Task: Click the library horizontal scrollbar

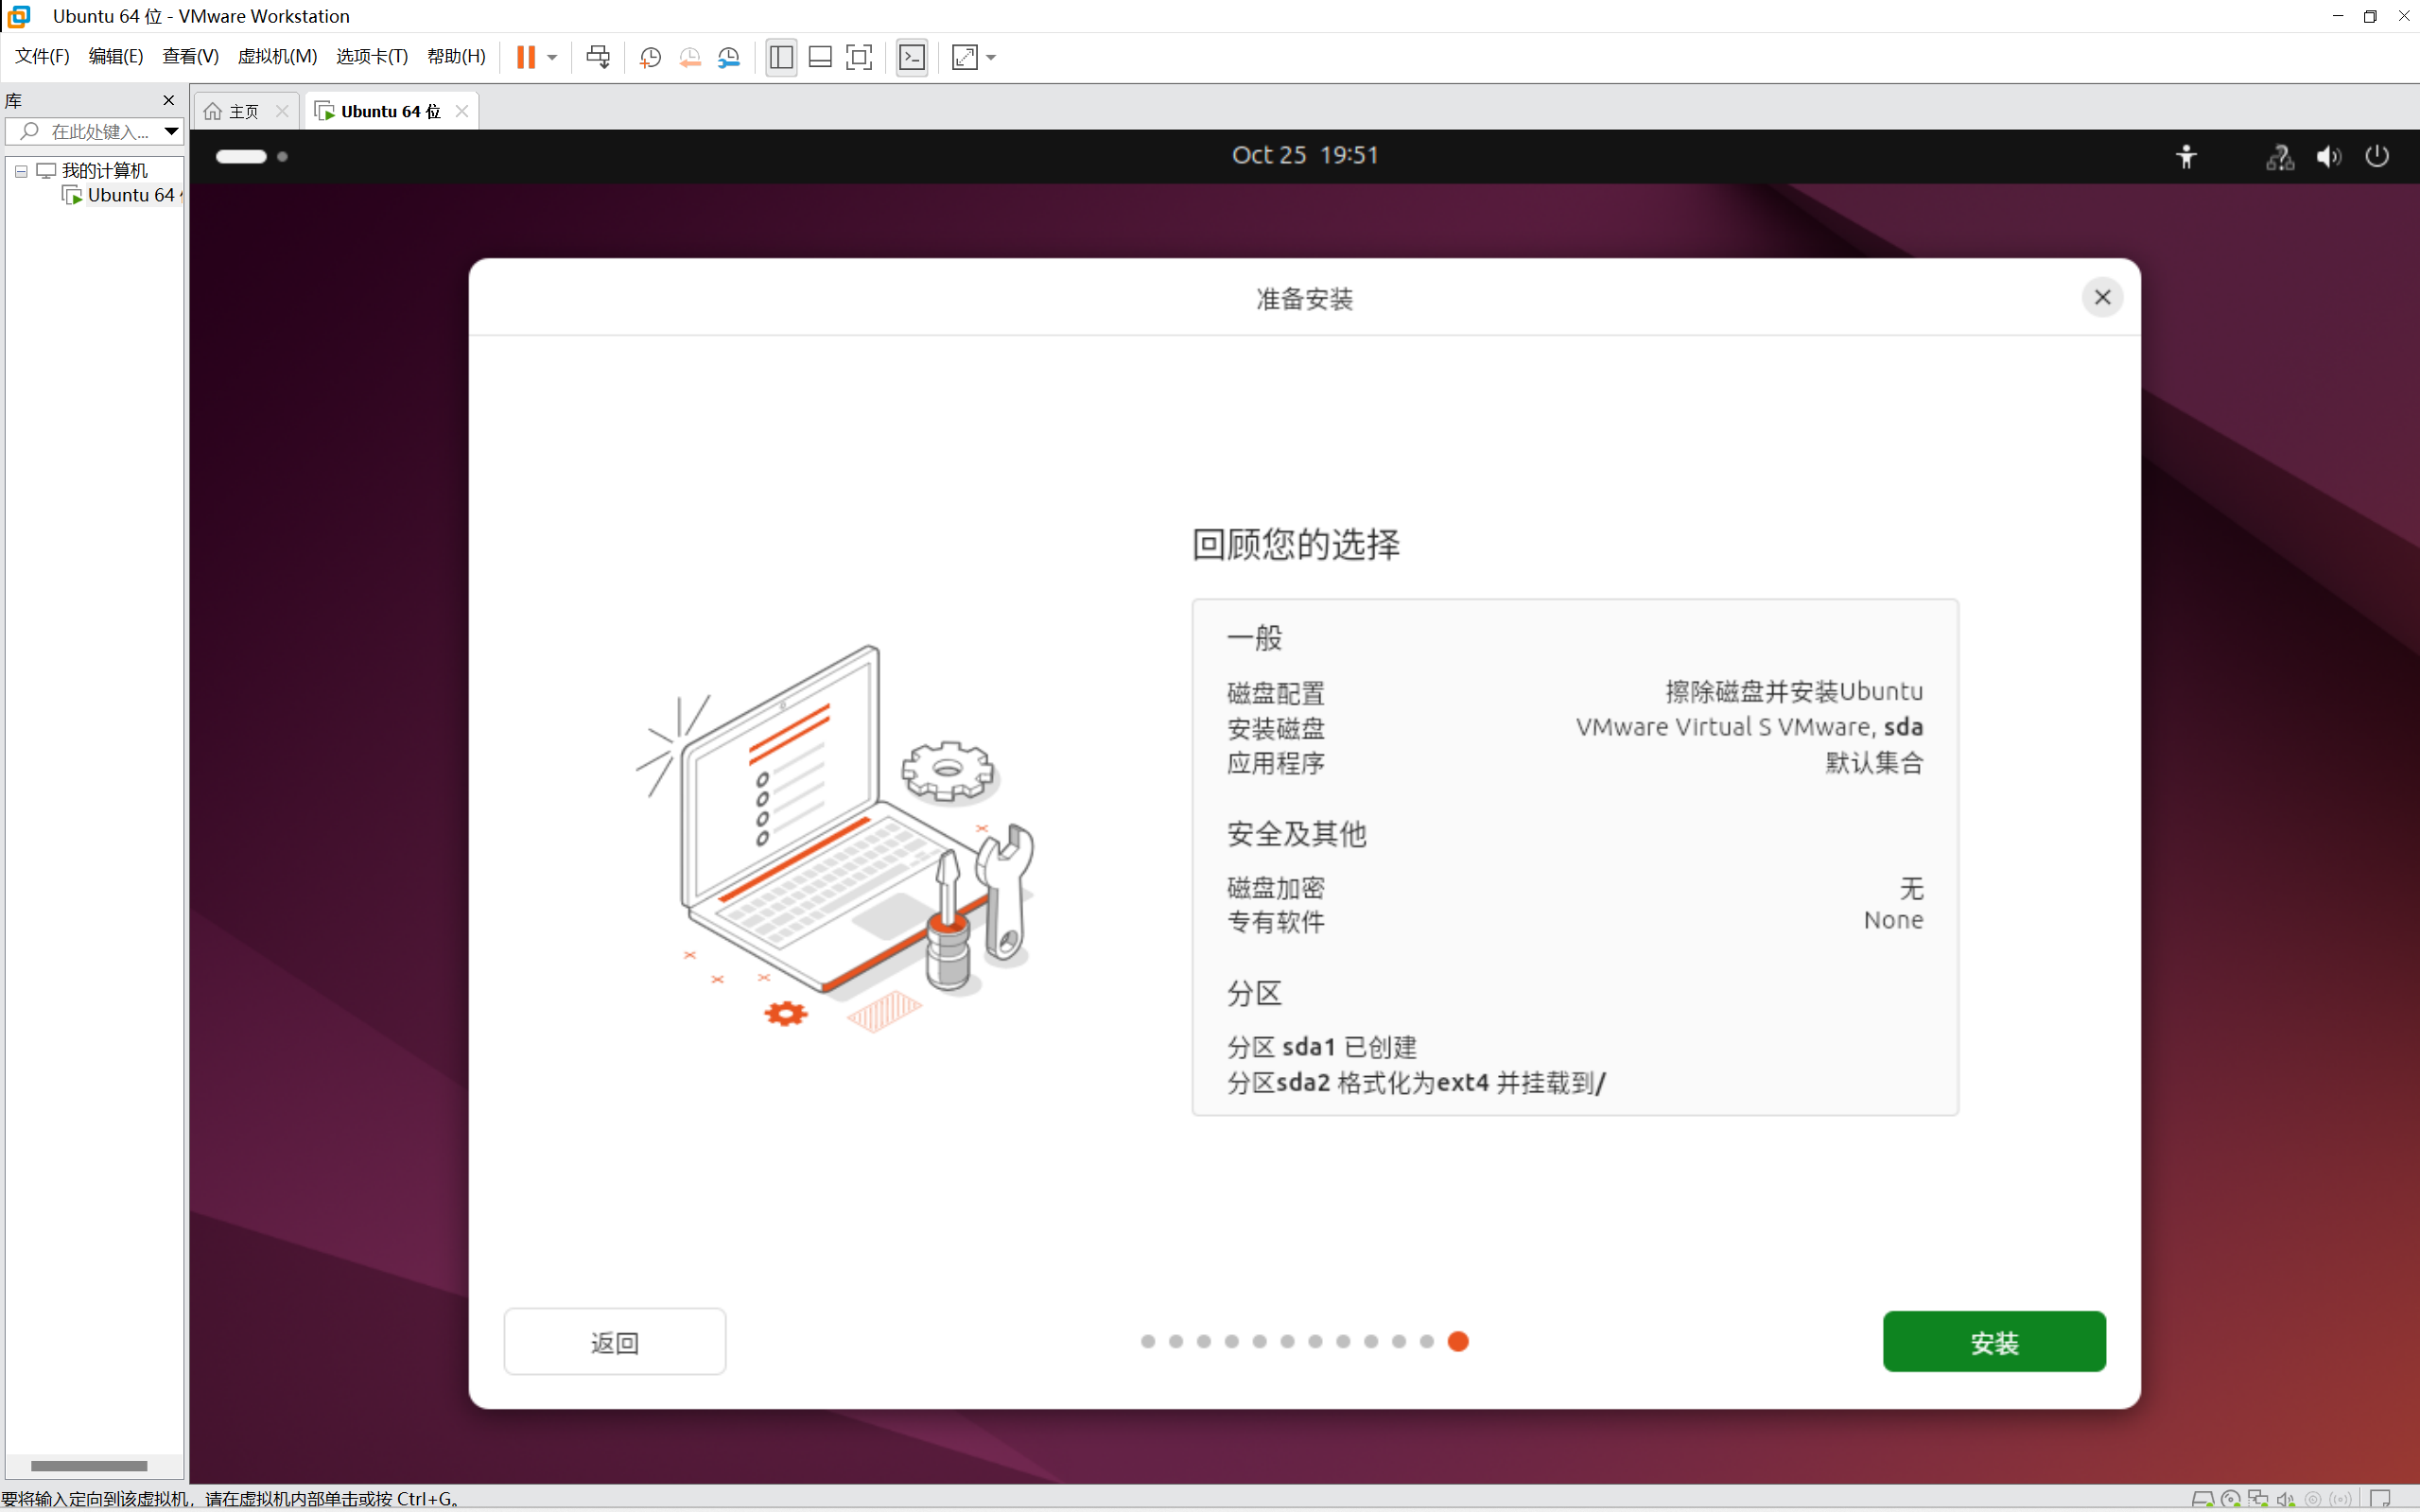Action: click(89, 1465)
